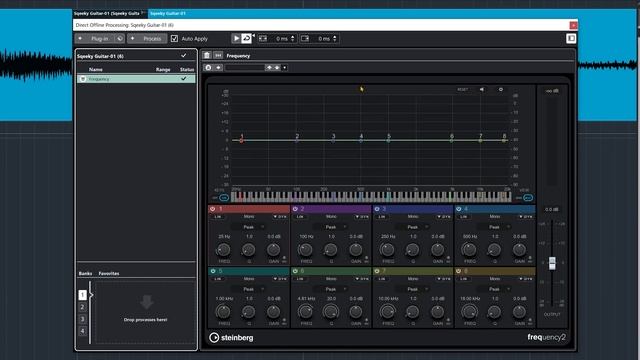Image resolution: width=640 pixels, height=360 pixels.
Task: Click the tail time icon before second 0 ms
Action: click(x=305, y=38)
